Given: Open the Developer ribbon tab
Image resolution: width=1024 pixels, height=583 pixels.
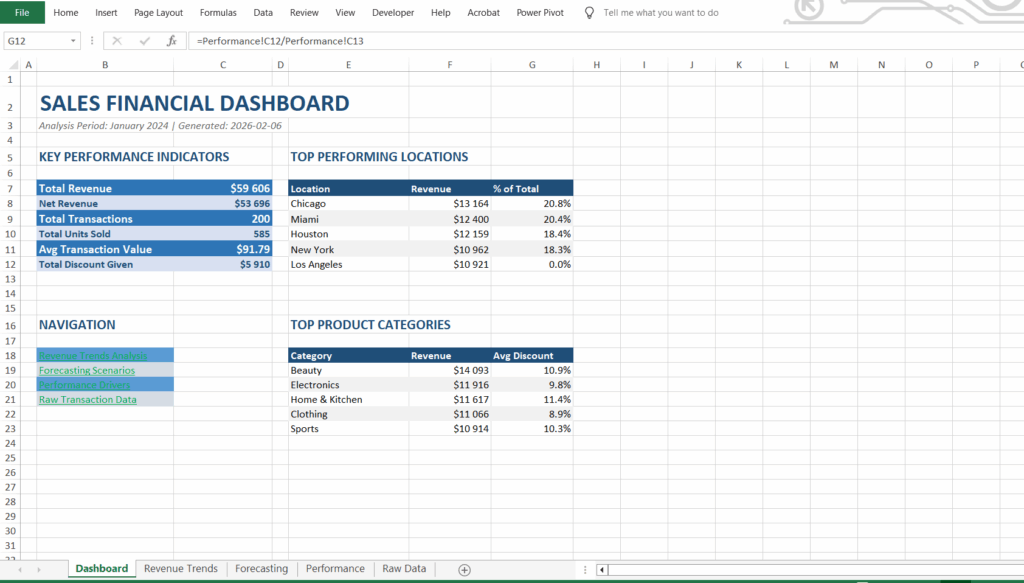Looking at the screenshot, I should click(x=392, y=12).
